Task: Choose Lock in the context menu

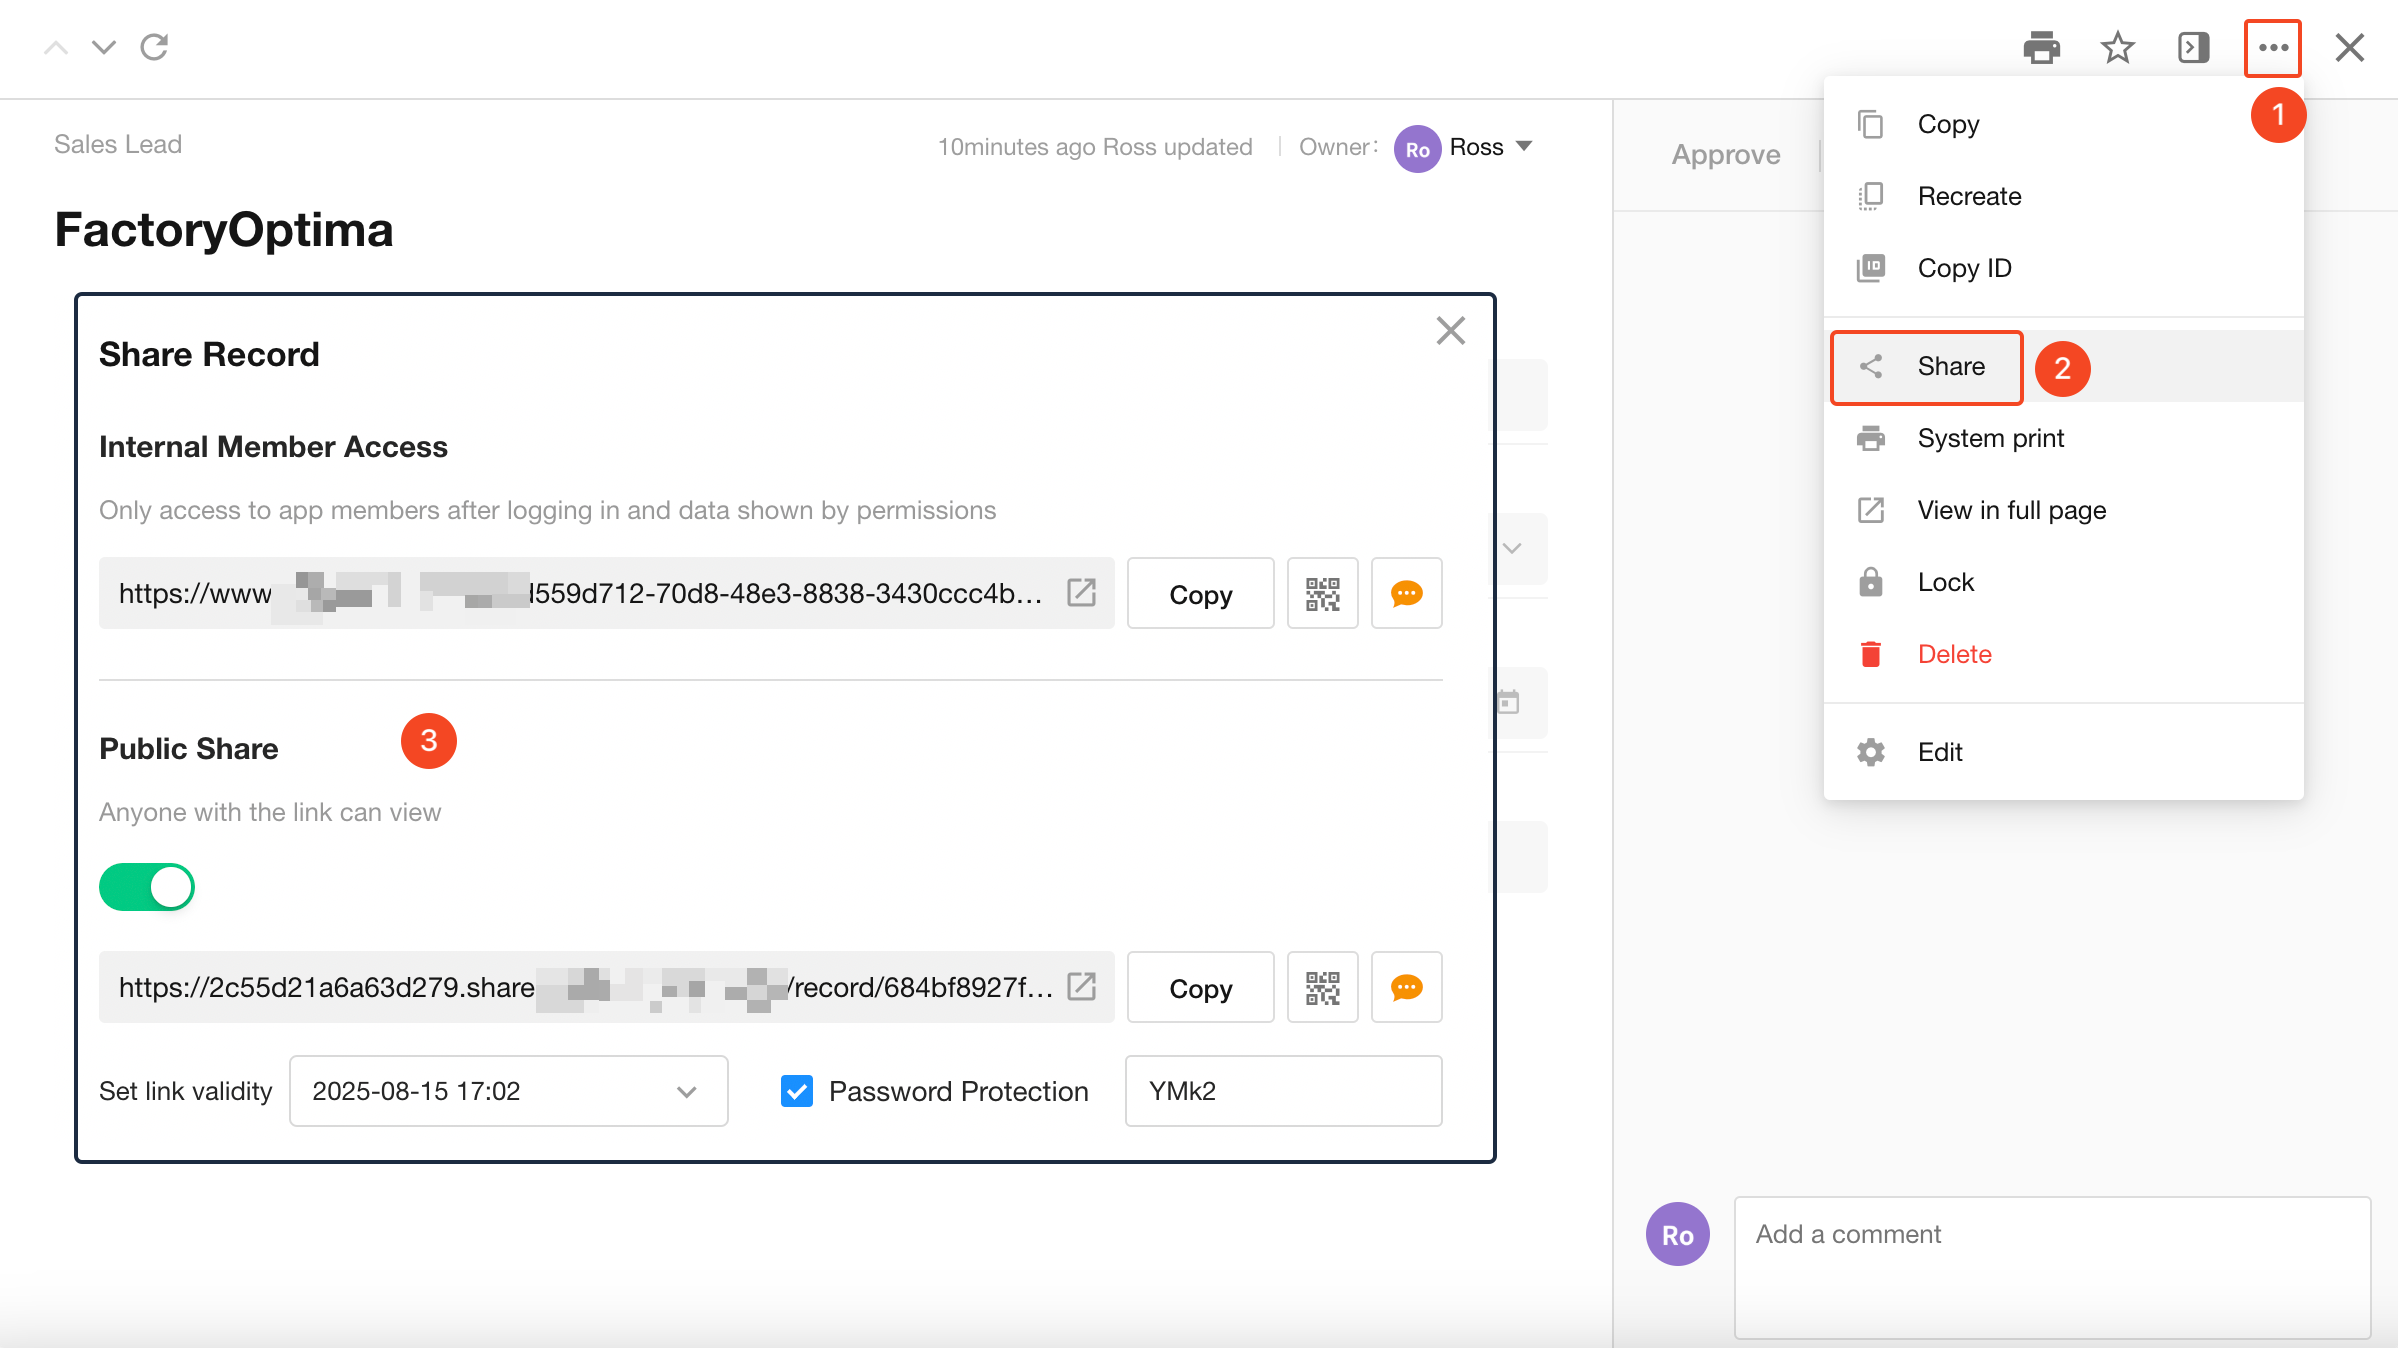Action: (1945, 582)
